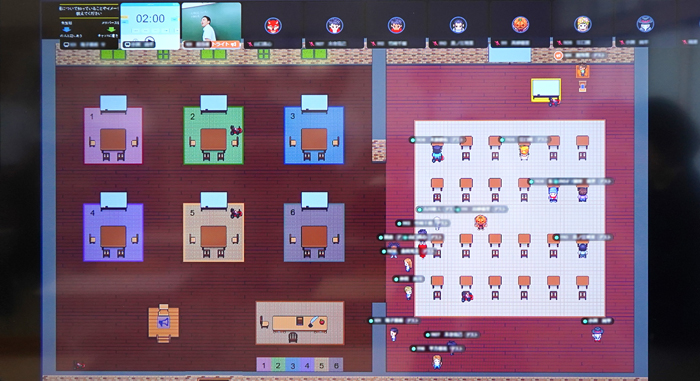
Task: Select the witch-hat avatar participant tile
Action: (645, 24)
